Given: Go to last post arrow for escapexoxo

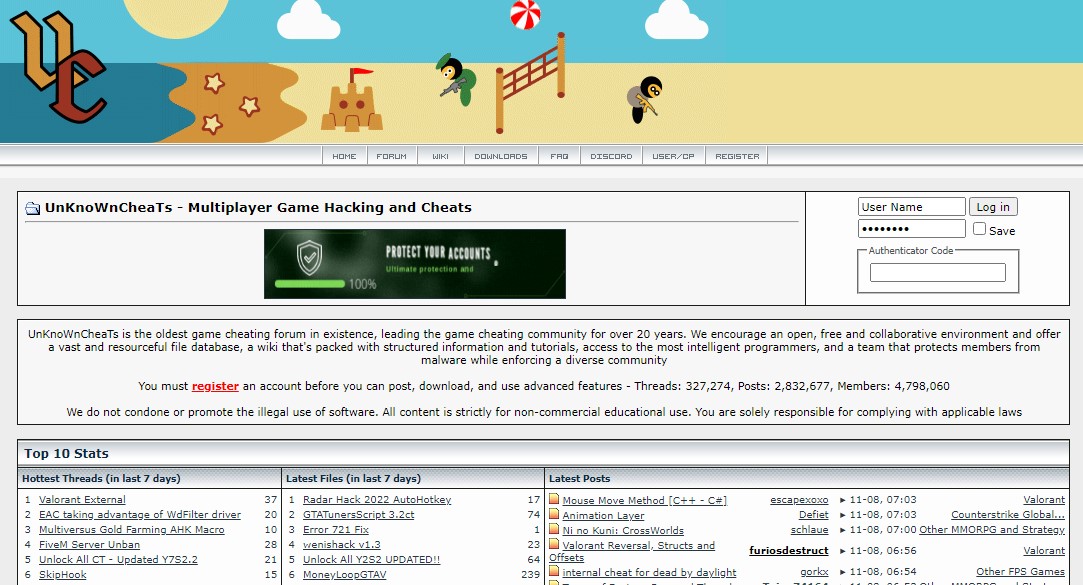Looking at the screenshot, I should click(x=843, y=500).
